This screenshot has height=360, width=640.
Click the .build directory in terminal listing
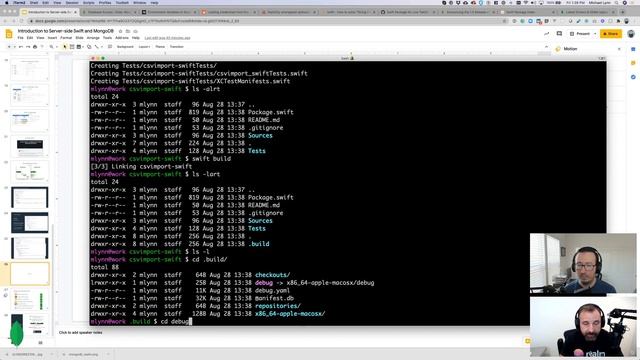click(258, 244)
